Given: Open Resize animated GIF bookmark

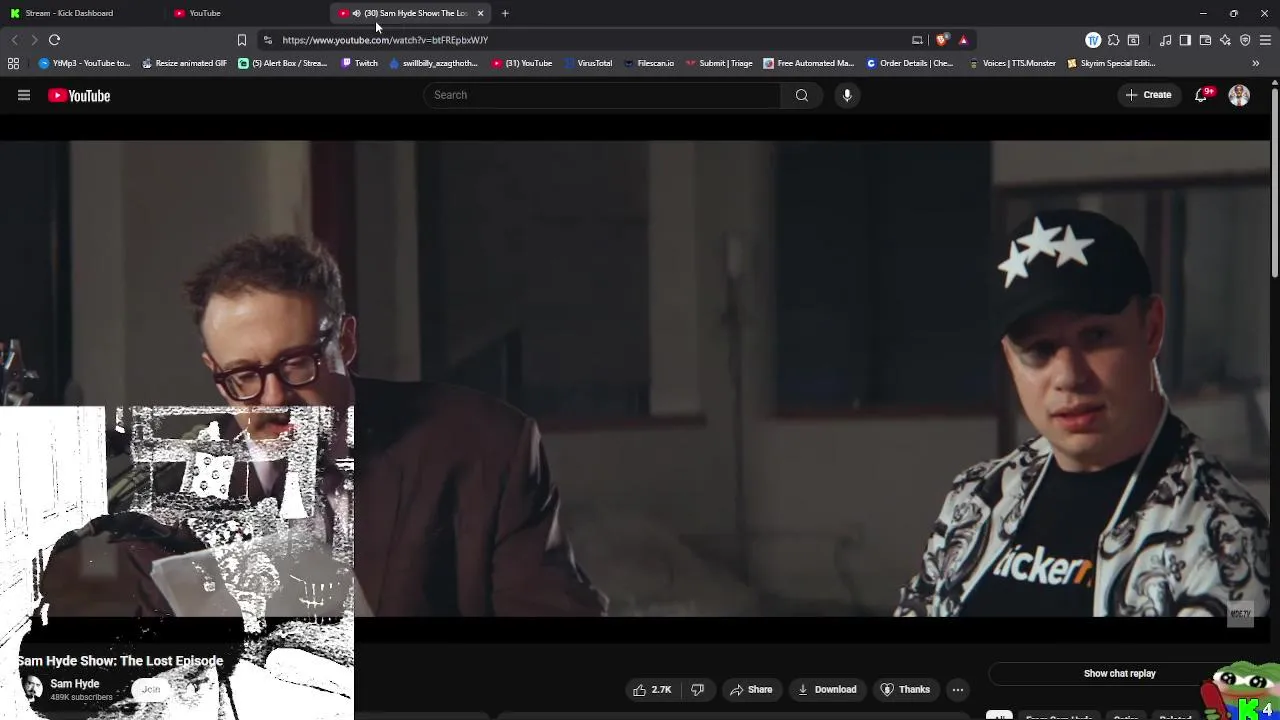Looking at the screenshot, I should click(x=184, y=63).
